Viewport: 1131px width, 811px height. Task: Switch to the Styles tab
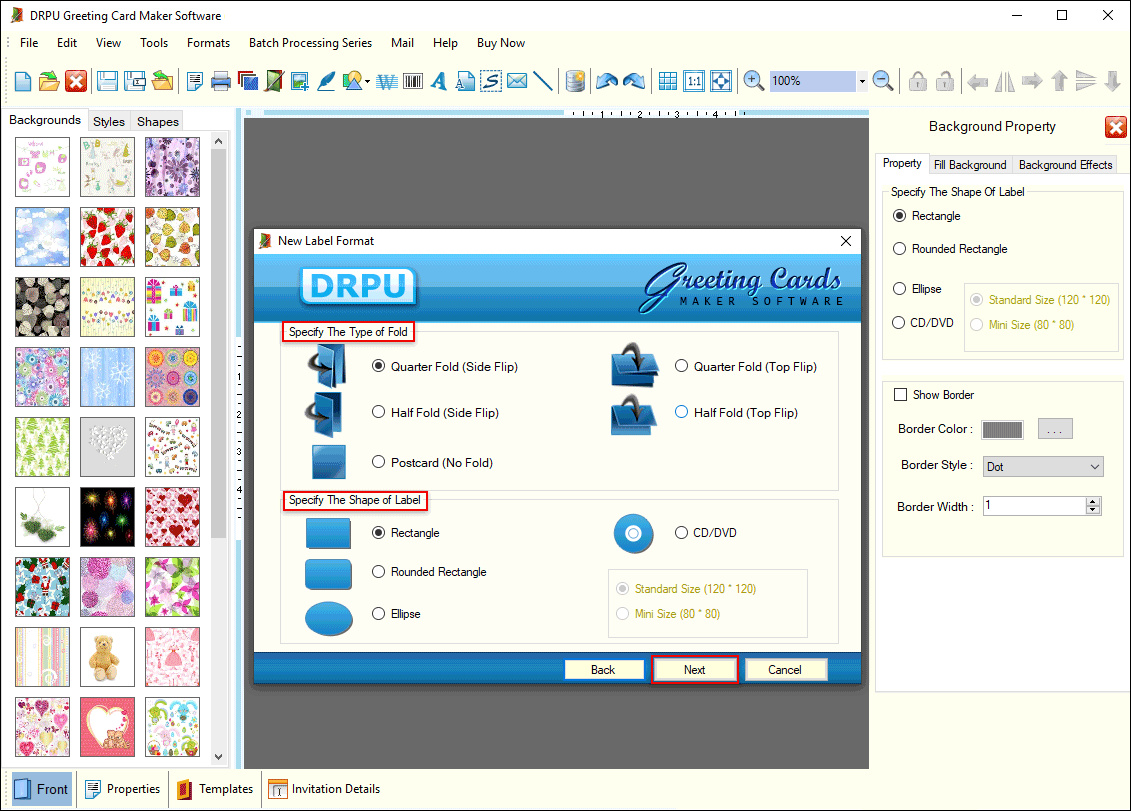click(x=109, y=121)
